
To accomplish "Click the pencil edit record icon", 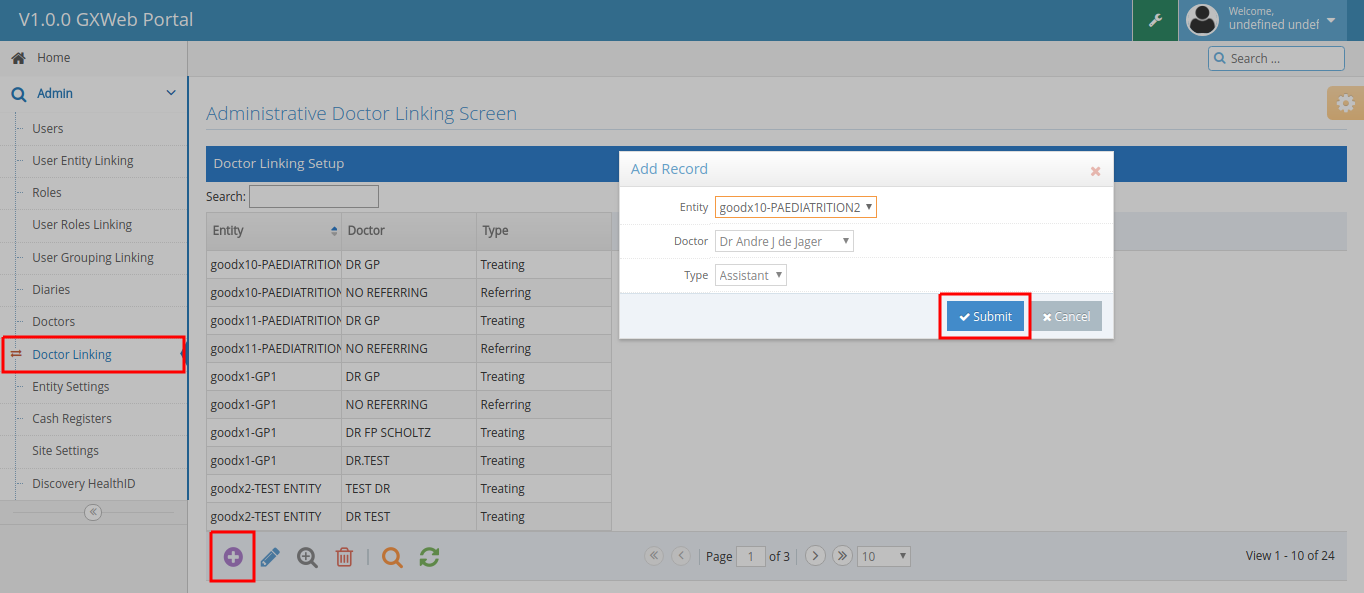I will [x=270, y=557].
